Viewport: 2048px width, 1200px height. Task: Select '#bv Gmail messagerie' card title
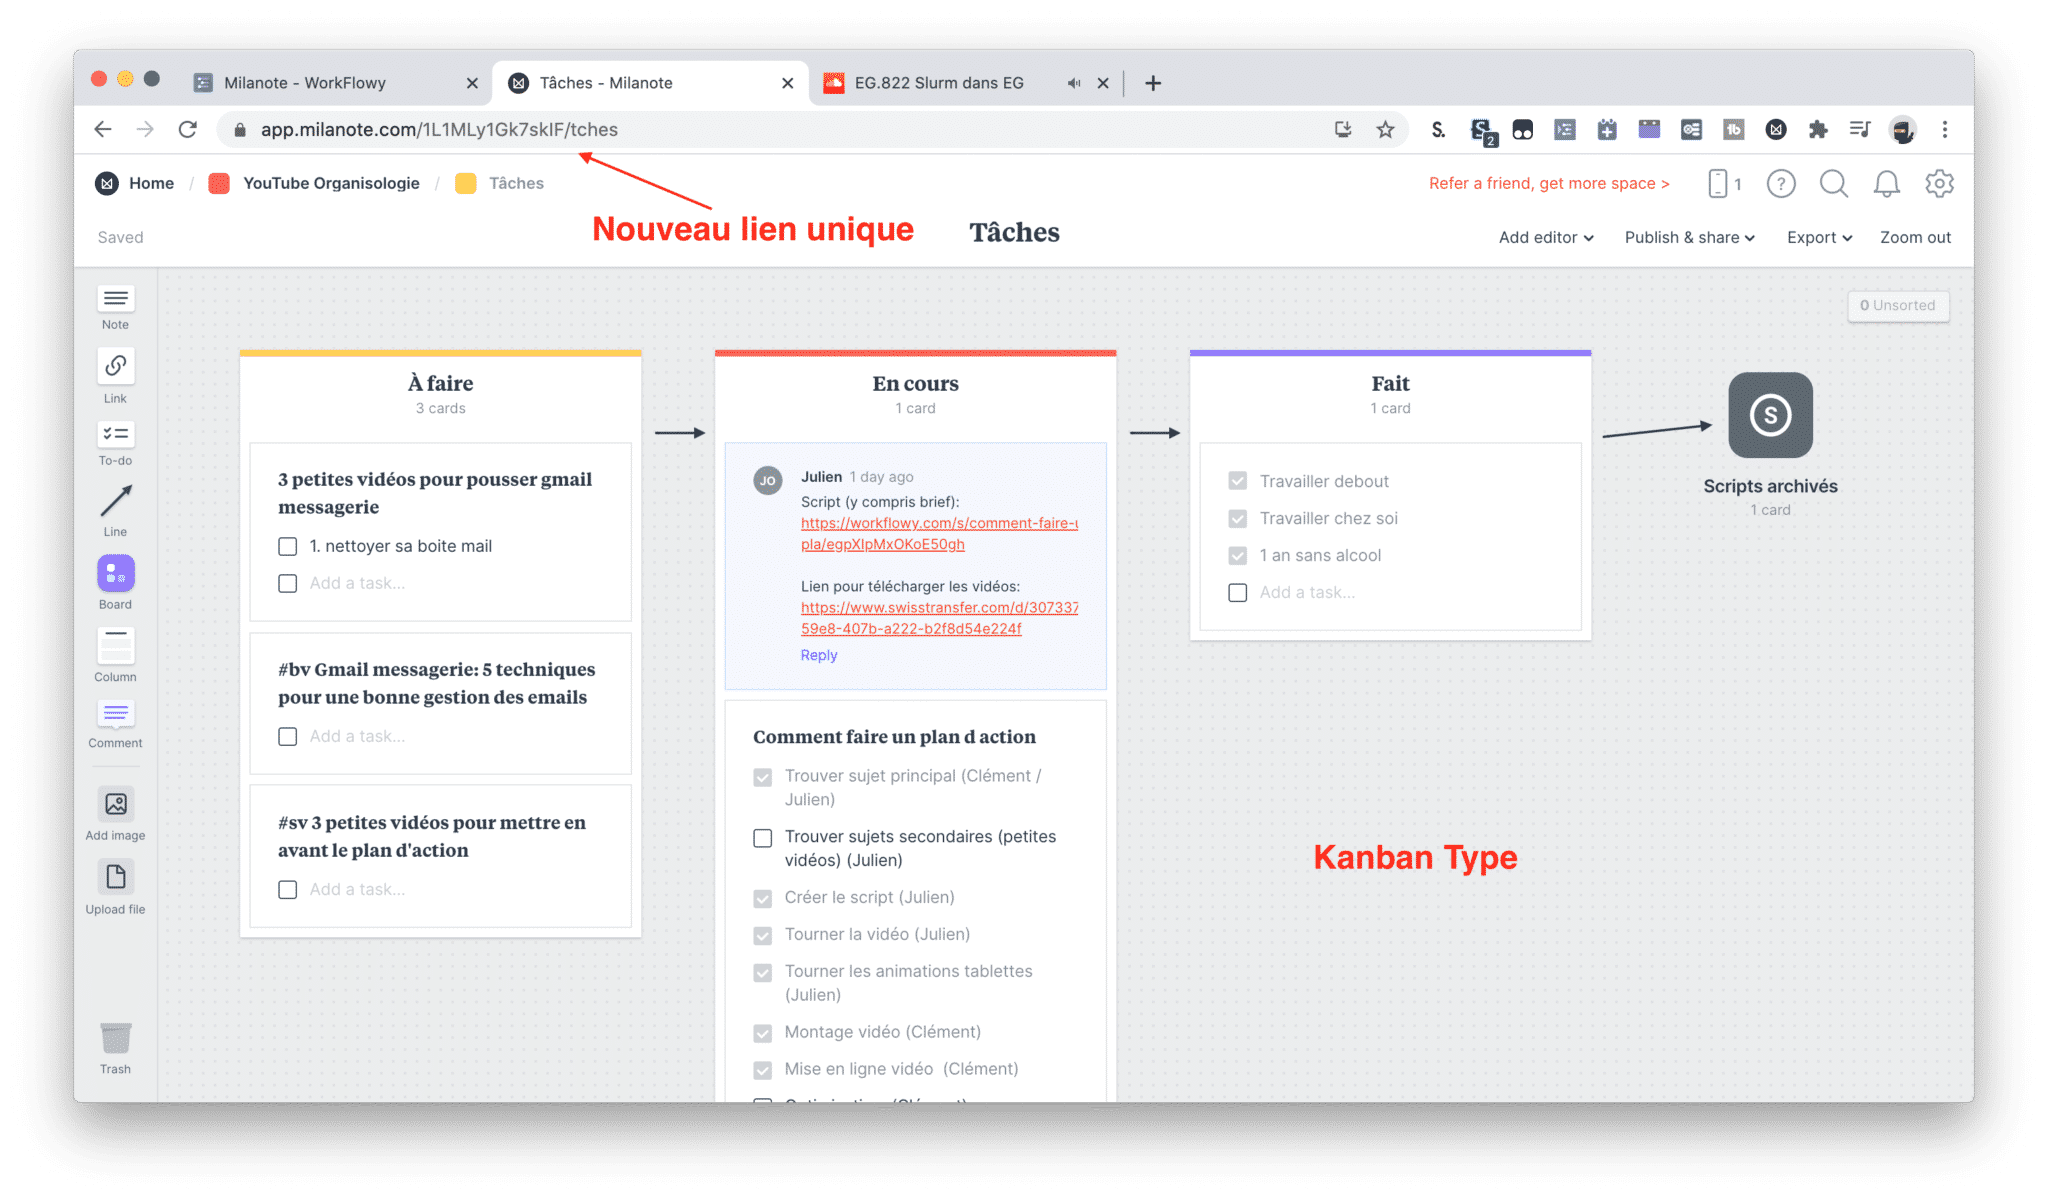tap(436, 683)
